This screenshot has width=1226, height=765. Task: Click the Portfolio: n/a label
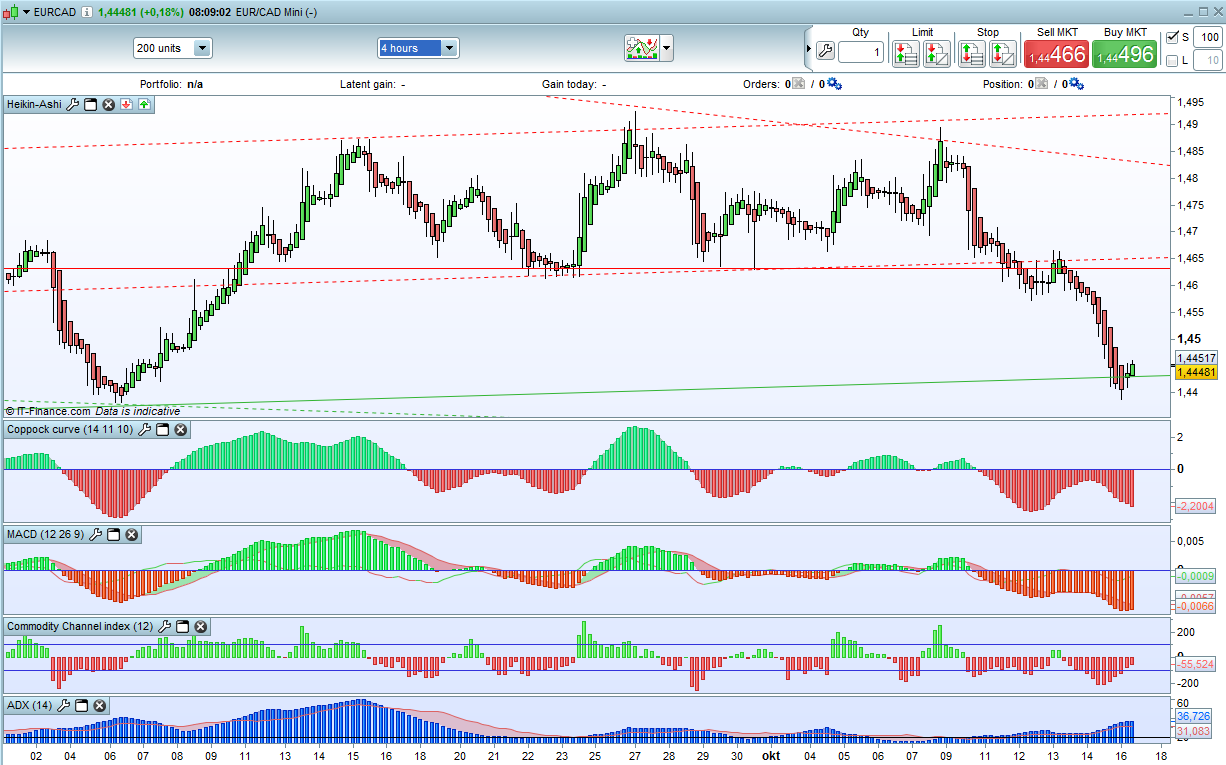pos(171,85)
